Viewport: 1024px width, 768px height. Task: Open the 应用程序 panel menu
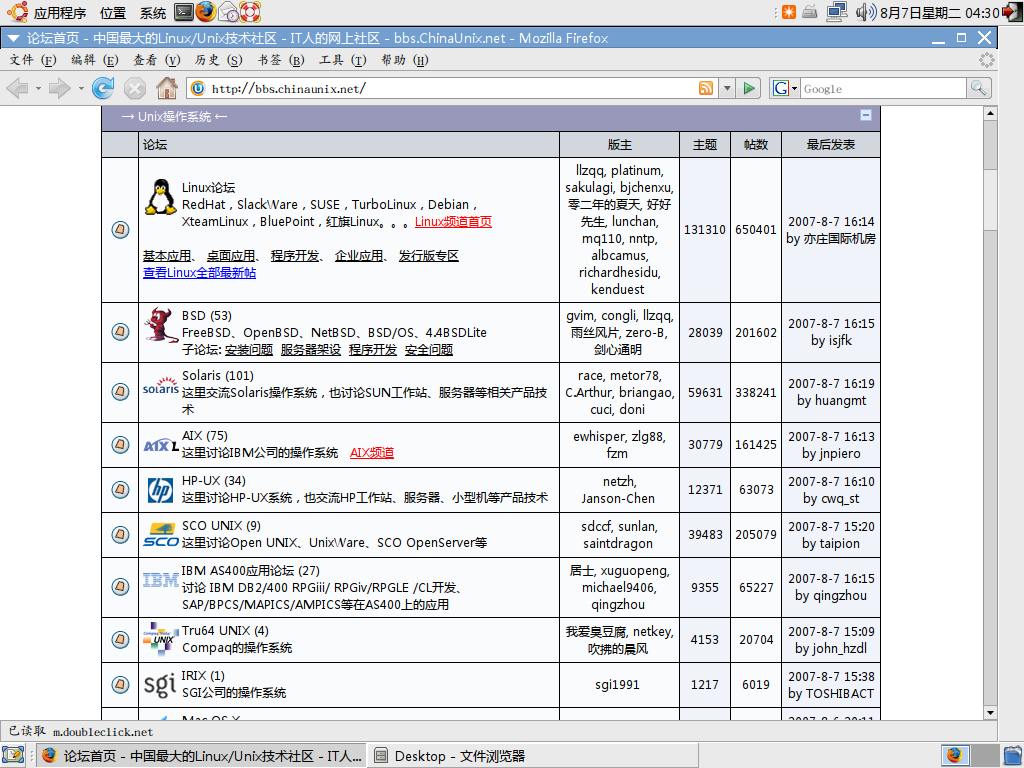point(59,12)
